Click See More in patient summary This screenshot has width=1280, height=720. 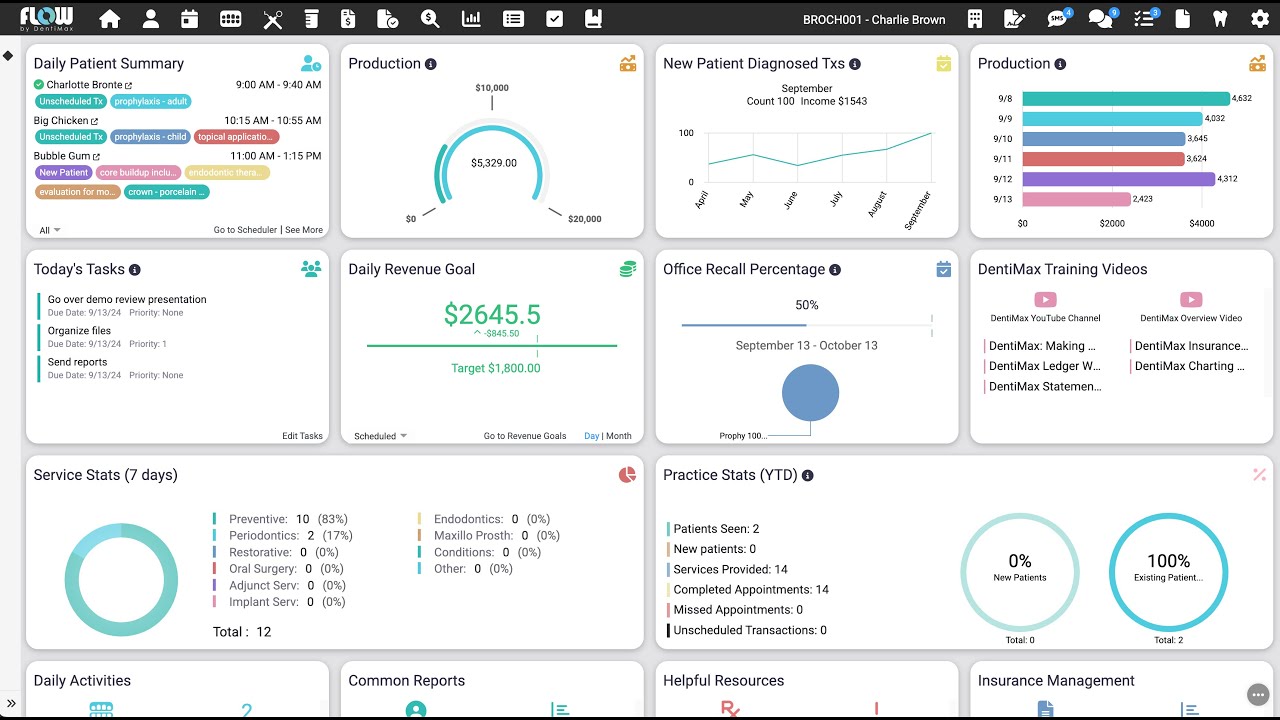pyautogui.click(x=304, y=230)
